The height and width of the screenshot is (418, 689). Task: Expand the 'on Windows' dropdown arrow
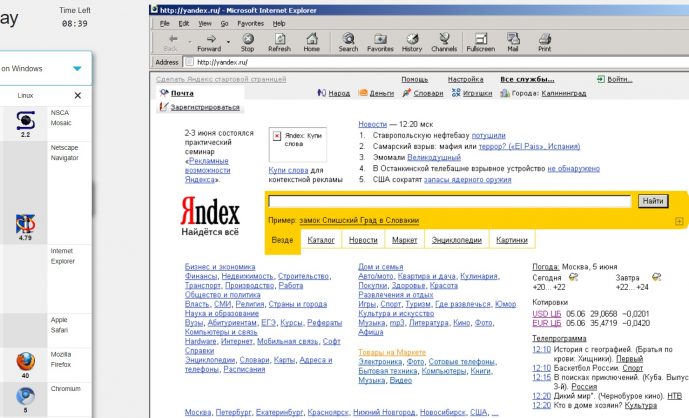pos(77,69)
